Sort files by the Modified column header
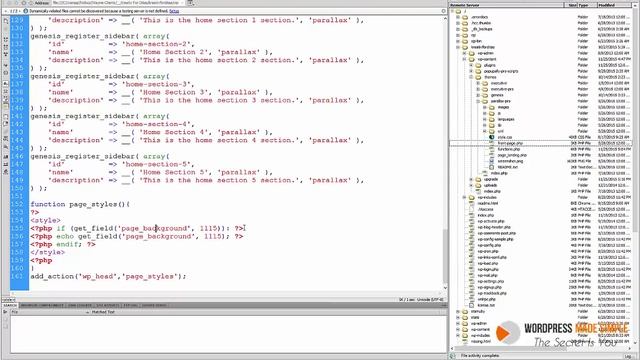 pos(615,5)
